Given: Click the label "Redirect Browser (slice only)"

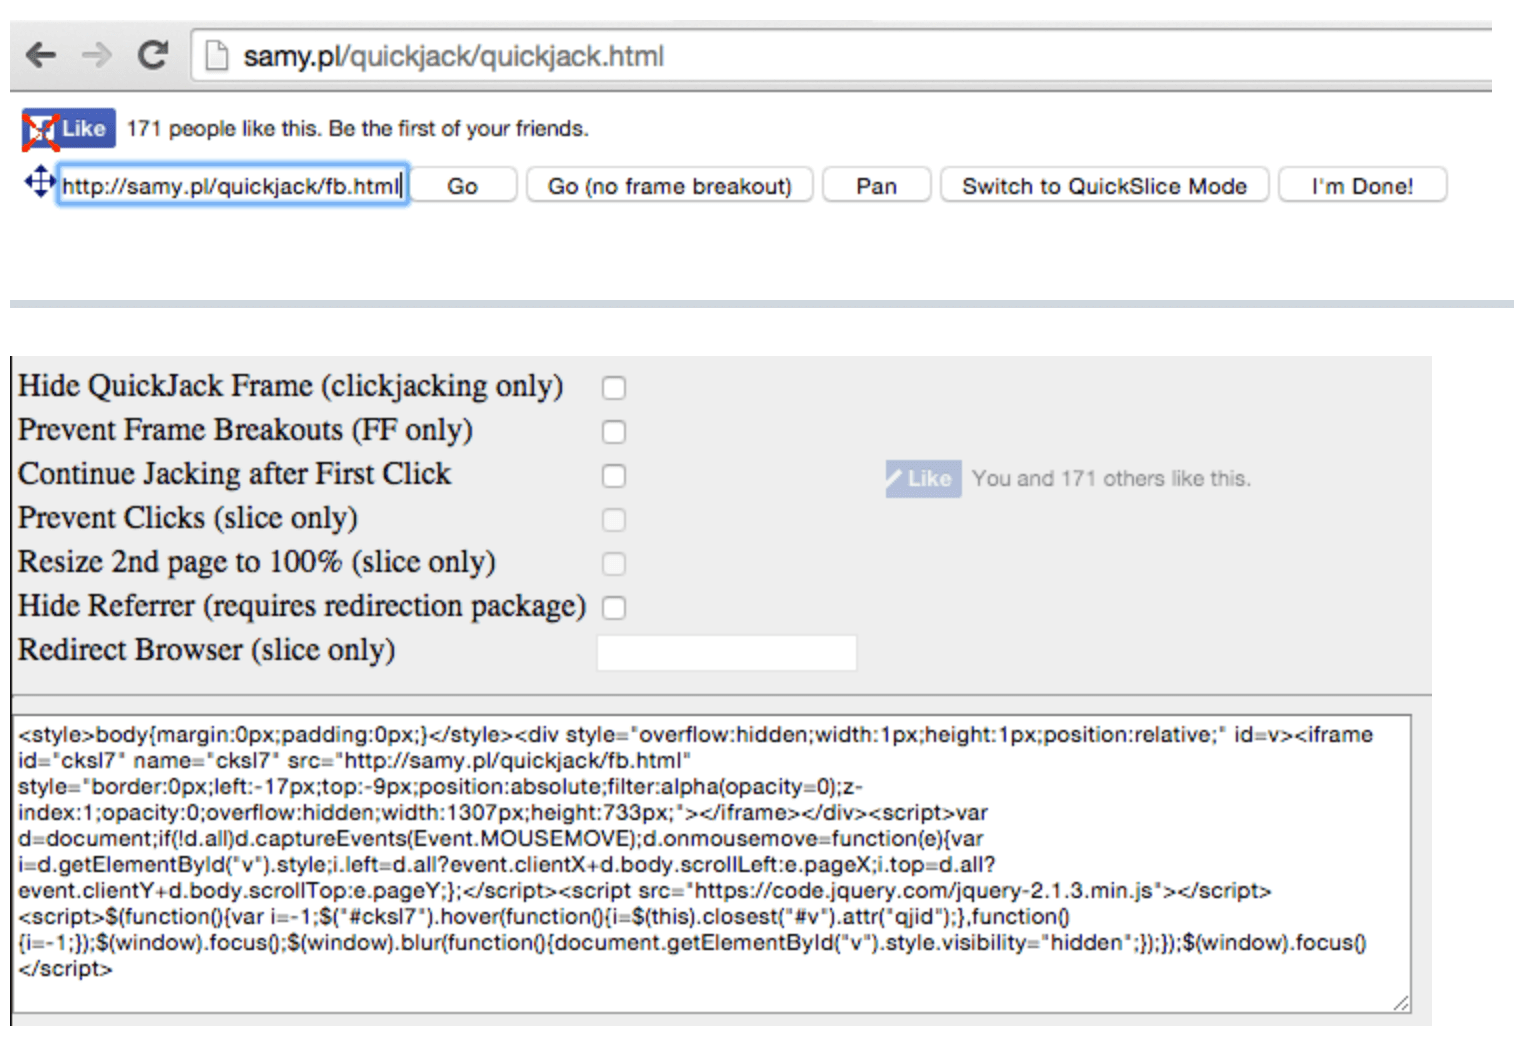Looking at the screenshot, I should (x=207, y=650).
